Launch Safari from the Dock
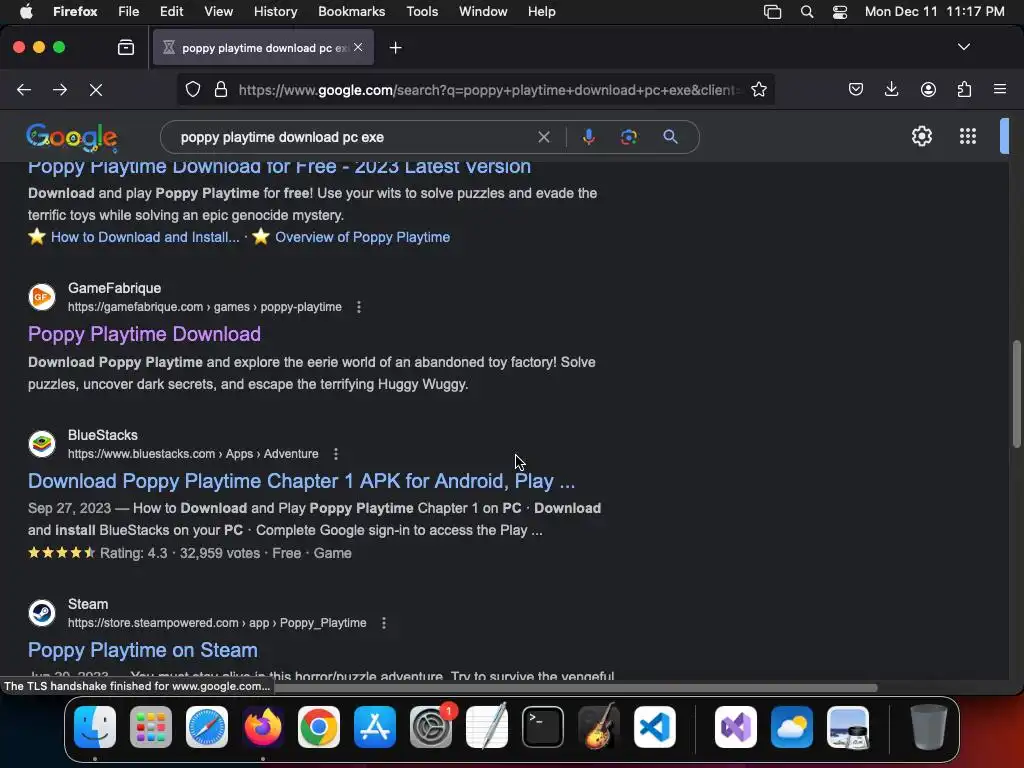The height and width of the screenshot is (768, 1024). tap(207, 727)
